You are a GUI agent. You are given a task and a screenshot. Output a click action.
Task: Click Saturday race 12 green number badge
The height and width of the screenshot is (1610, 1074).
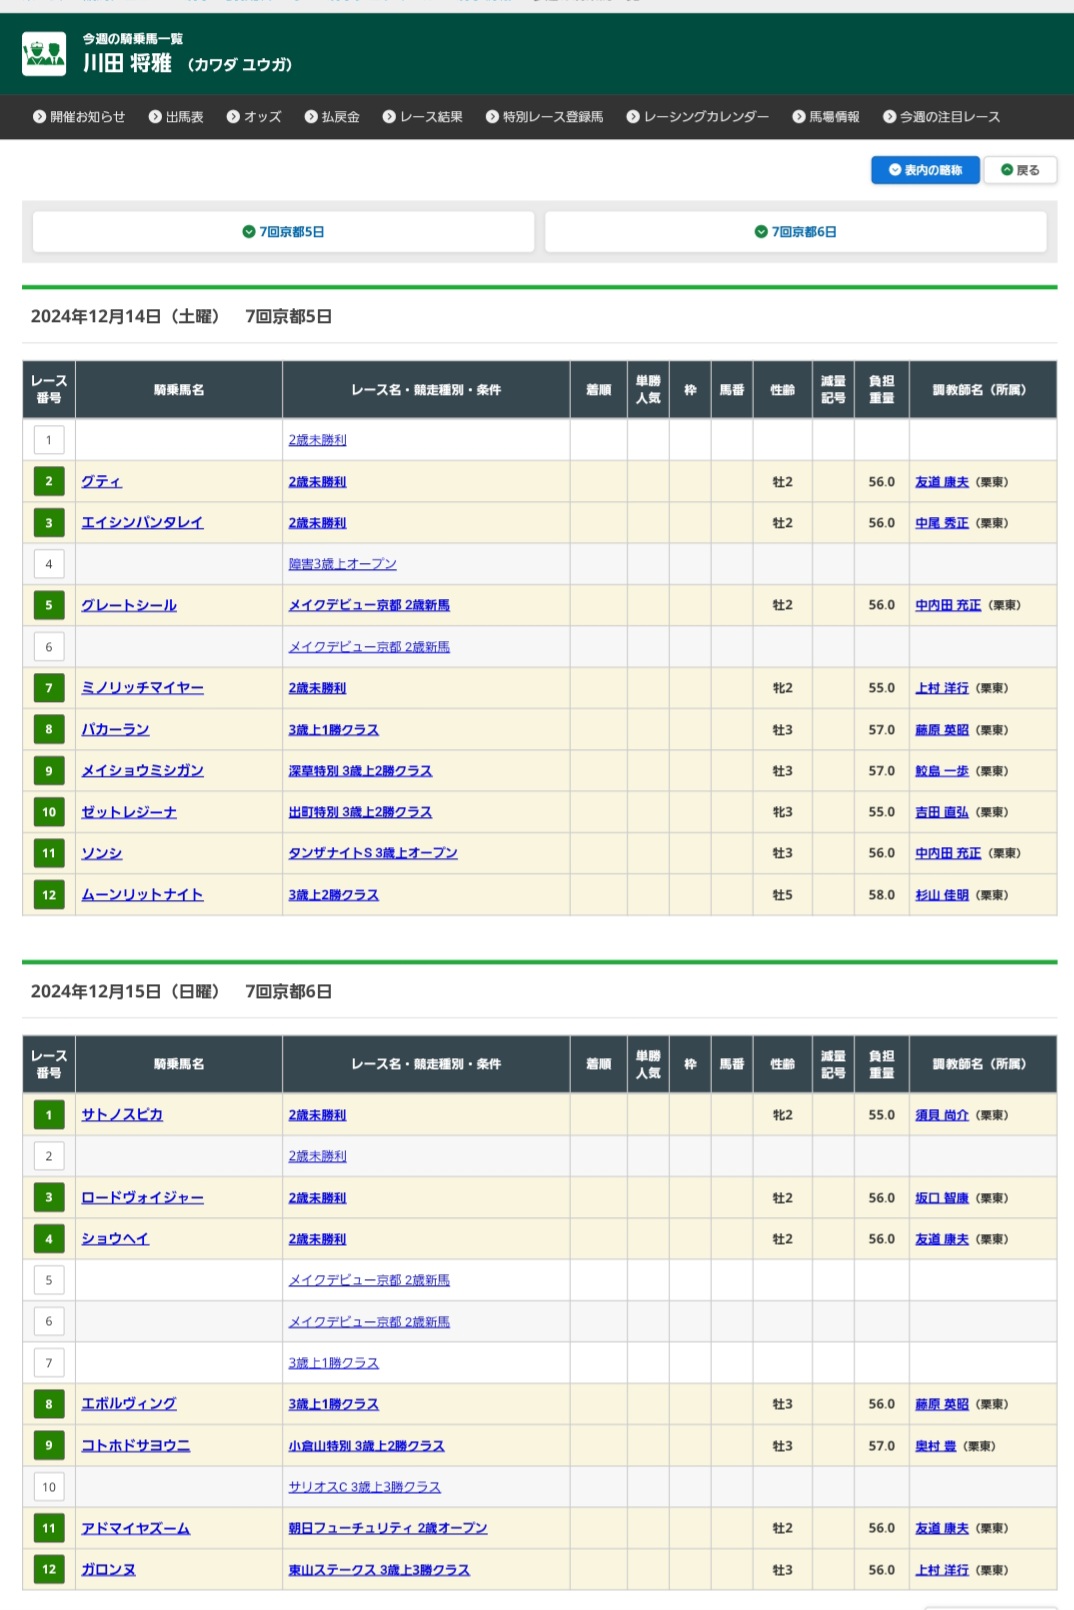pos(49,895)
